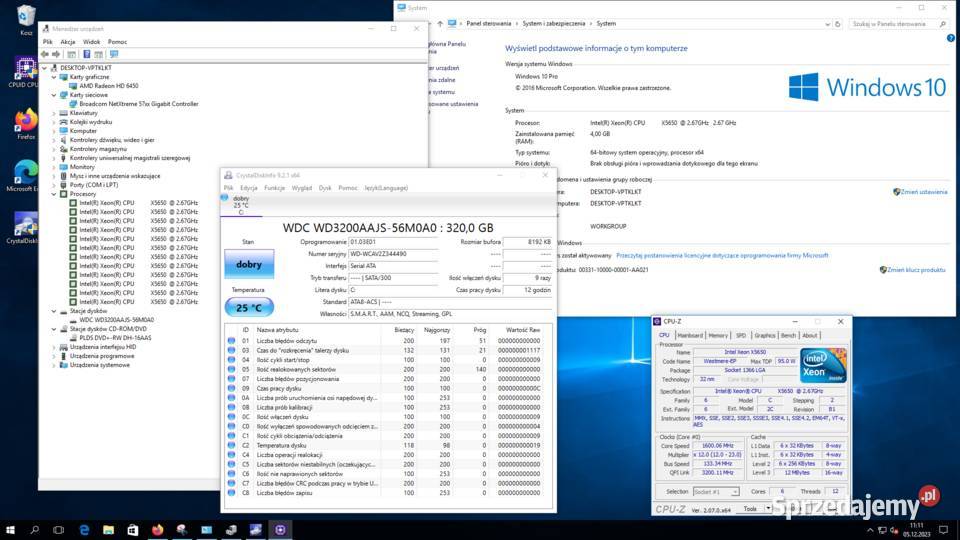Open the notification center icon in the tray
The height and width of the screenshot is (540, 960).
pos(943,530)
